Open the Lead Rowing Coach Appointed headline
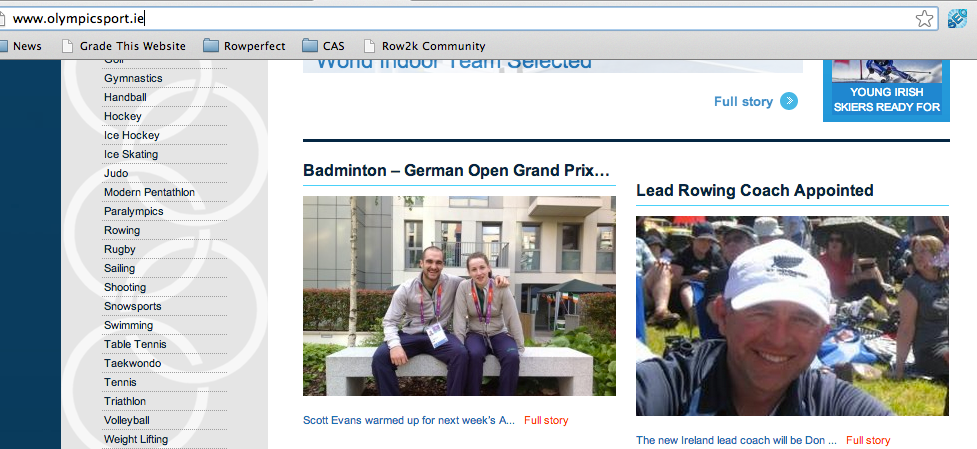Image resolution: width=977 pixels, height=449 pixels. point(754,191)
